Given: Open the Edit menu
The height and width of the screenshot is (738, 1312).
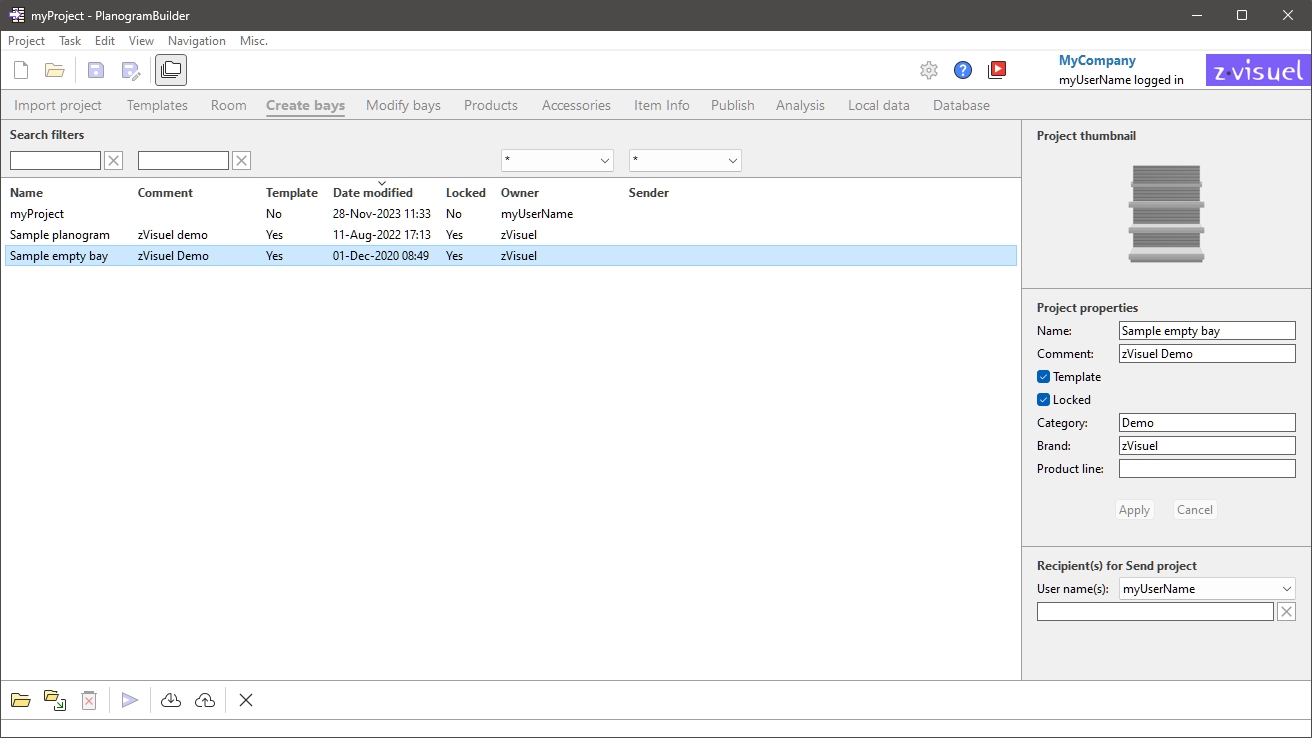Looking at the screenshot, I should pos(105,41).
